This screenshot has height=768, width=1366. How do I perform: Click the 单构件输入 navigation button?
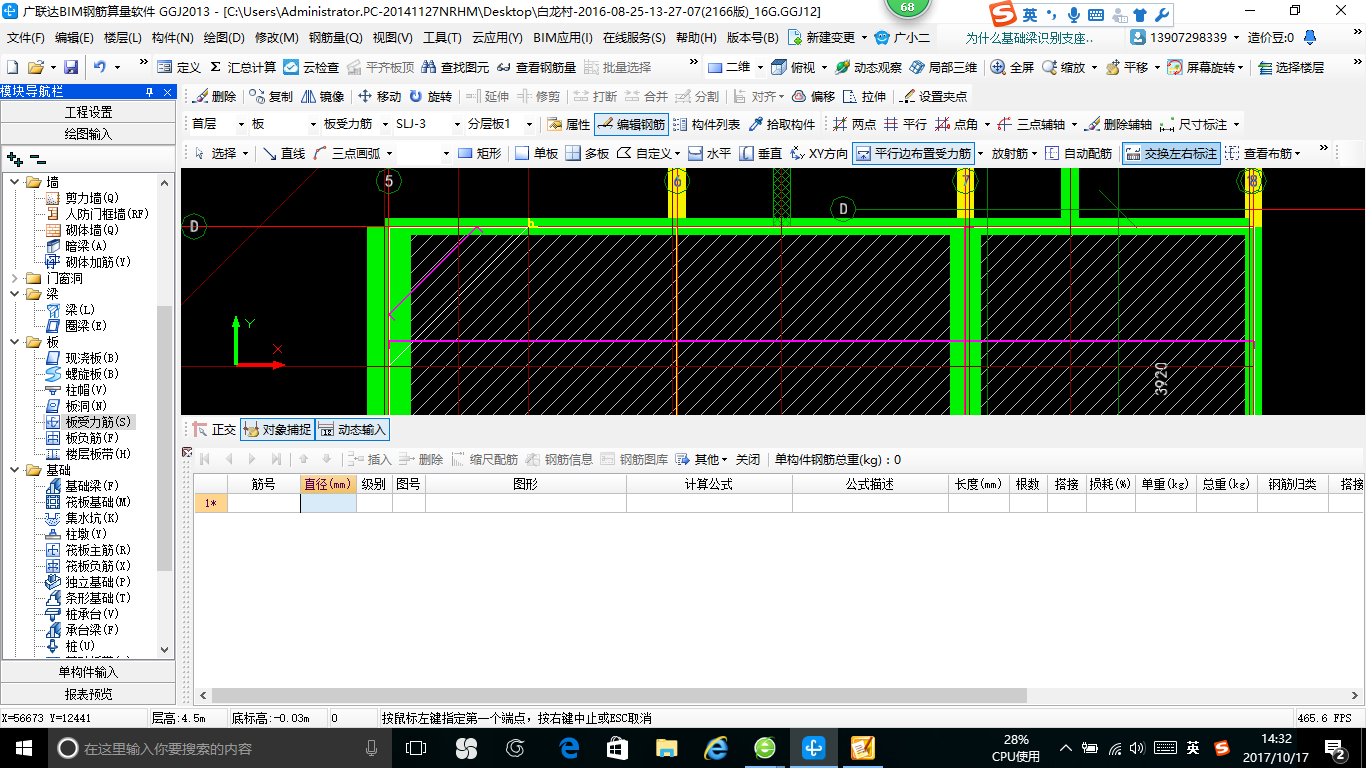[88, 672]
